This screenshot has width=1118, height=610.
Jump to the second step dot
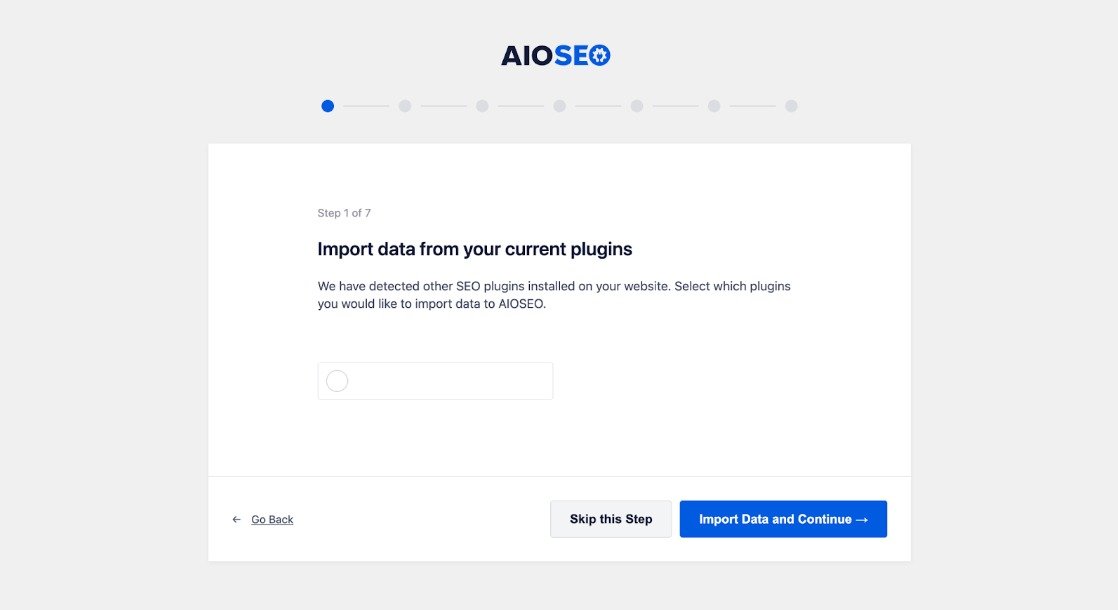coord(405,106)
